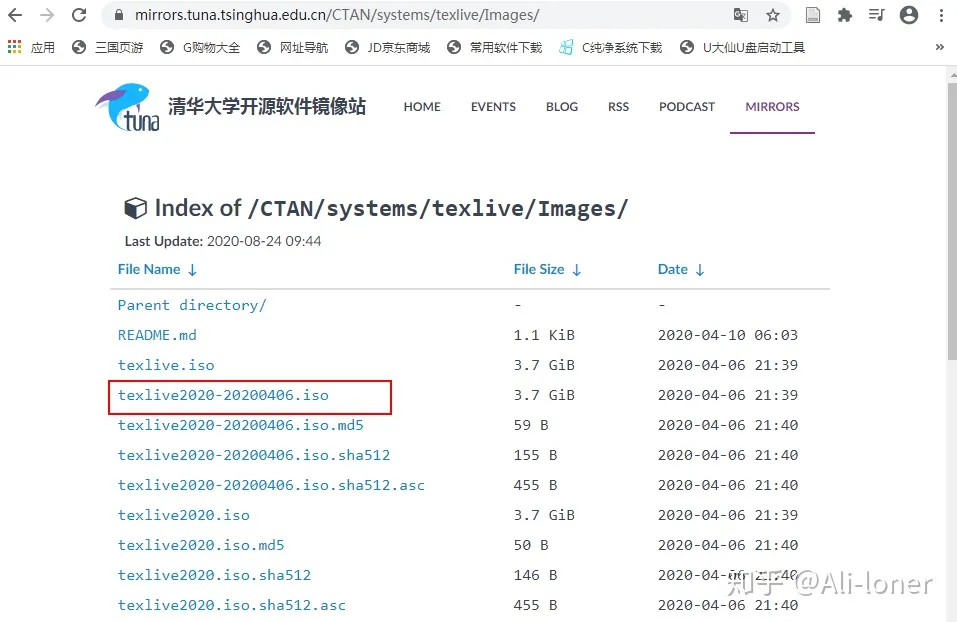Open the JD京东商城 bookmark
This screenshot has width=957, height=622.
tap(388, 47)
